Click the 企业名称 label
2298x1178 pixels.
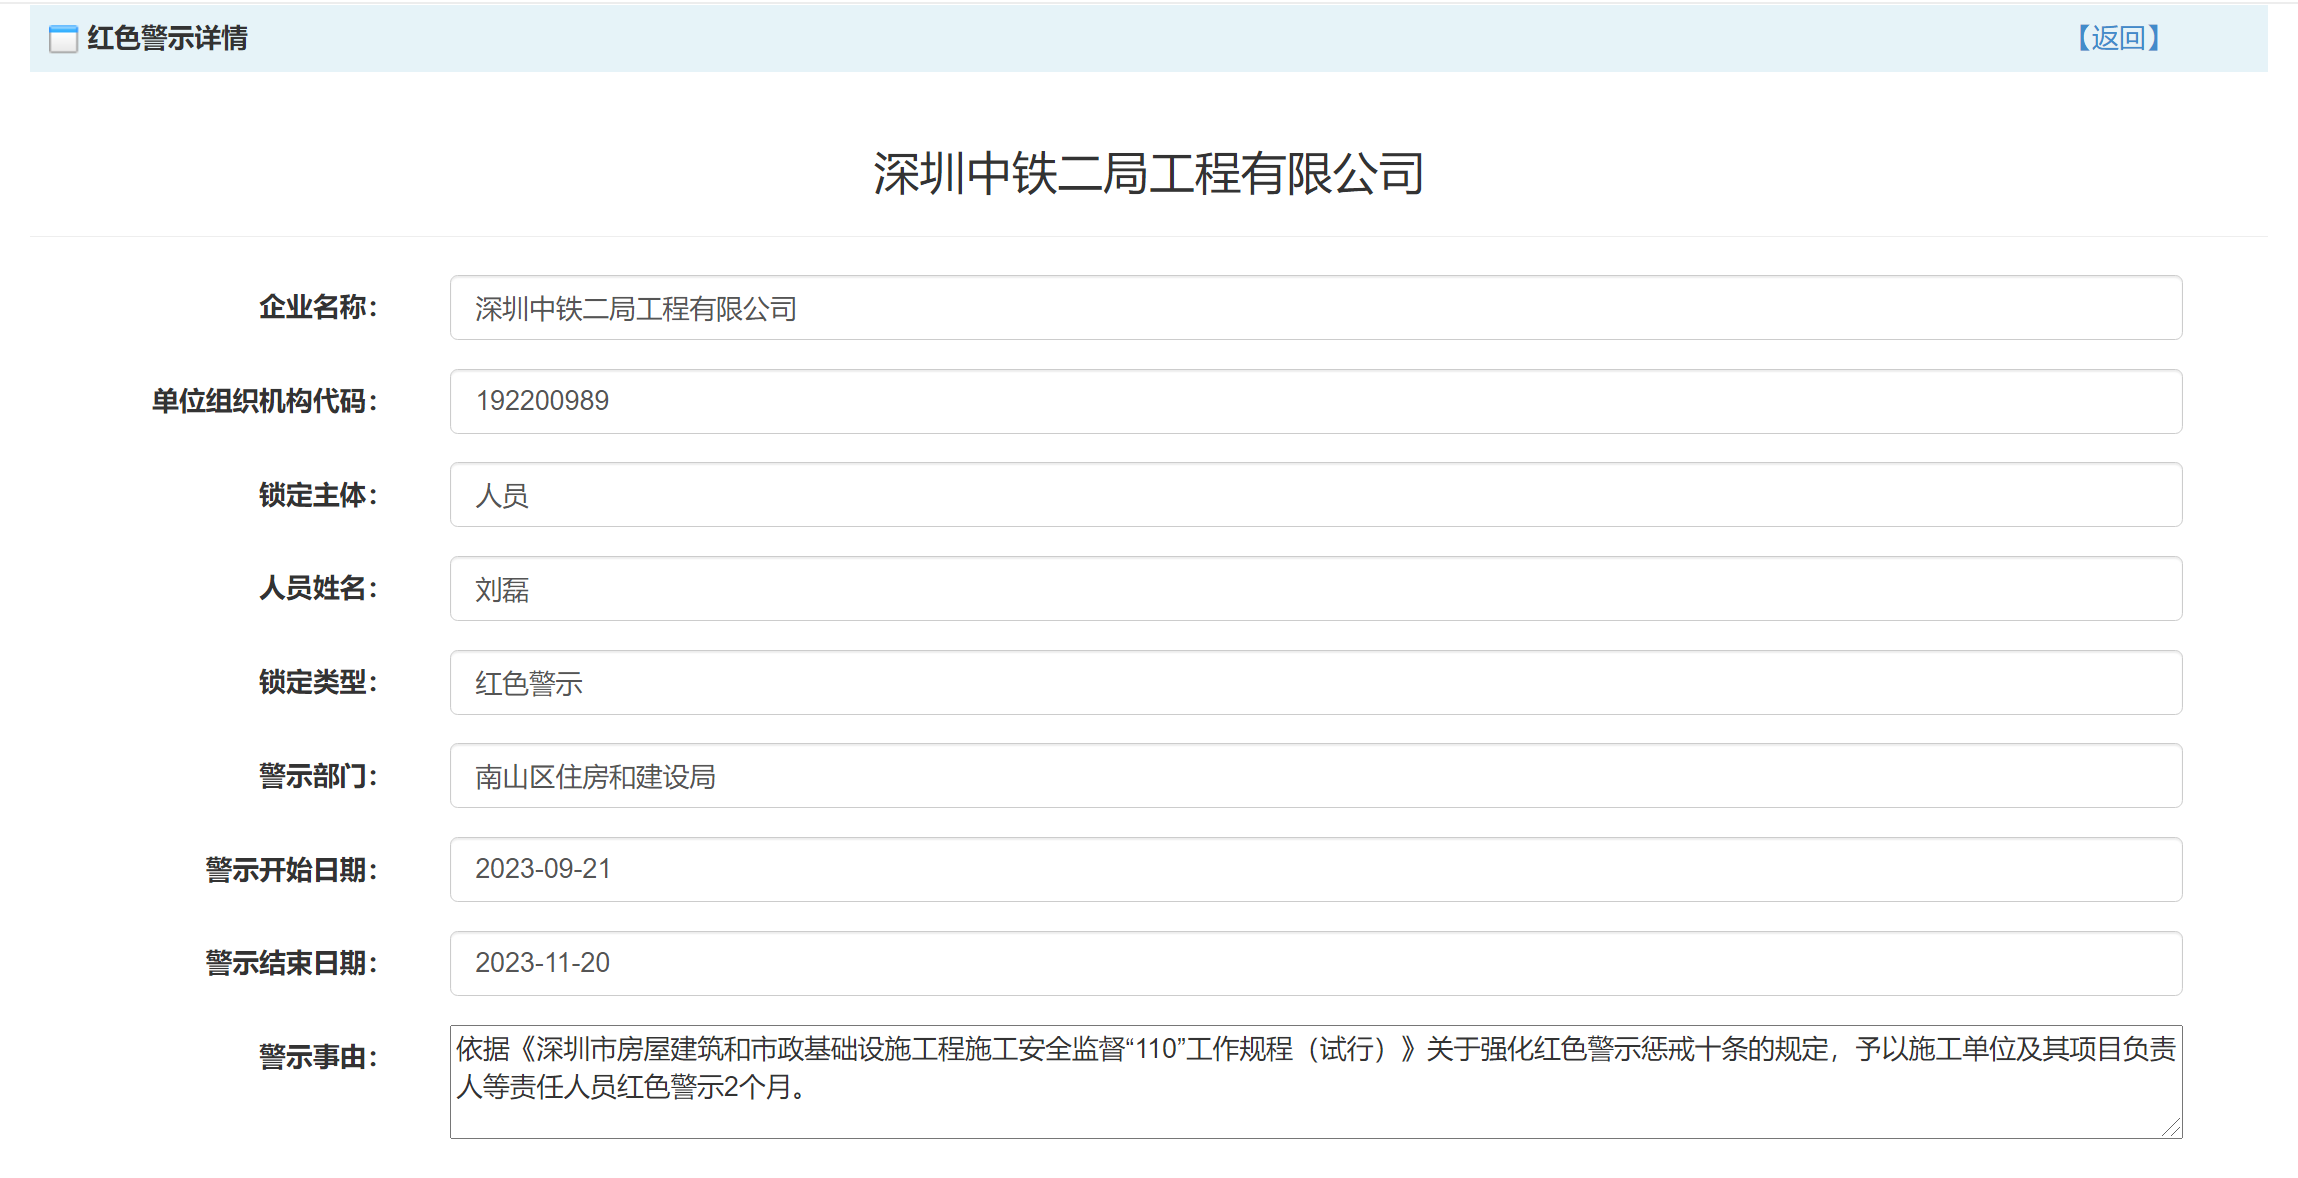318,307
